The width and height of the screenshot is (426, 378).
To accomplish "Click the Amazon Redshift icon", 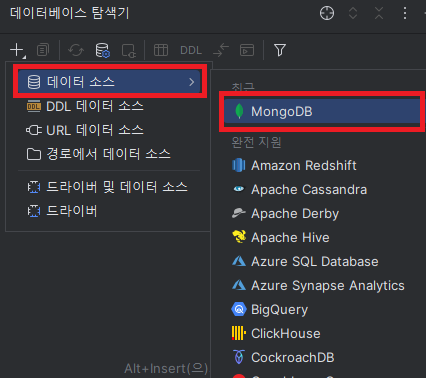I will (239, 165).
